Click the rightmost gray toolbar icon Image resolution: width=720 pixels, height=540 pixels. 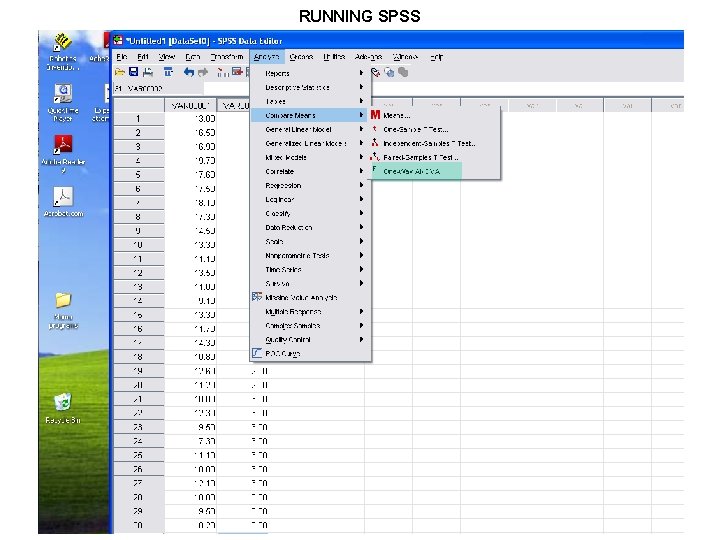pyautogui.click(x=403, y=72)
